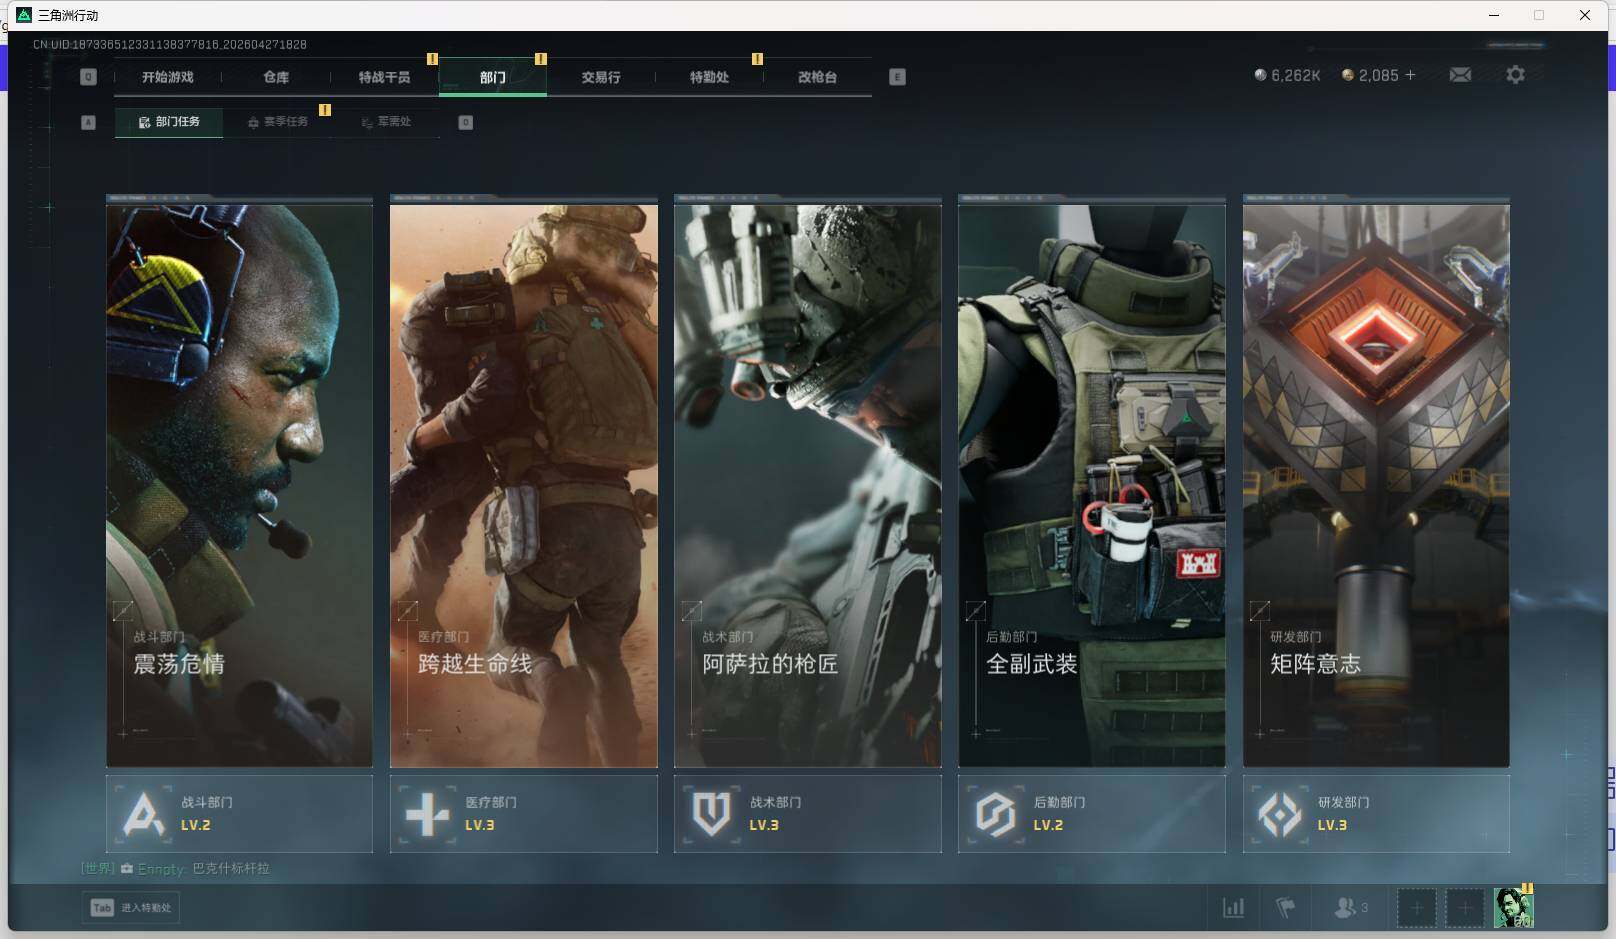Screen dimensions: 1616x939
Task: Open the 特勤处 tab
Action: pos(709,77)
